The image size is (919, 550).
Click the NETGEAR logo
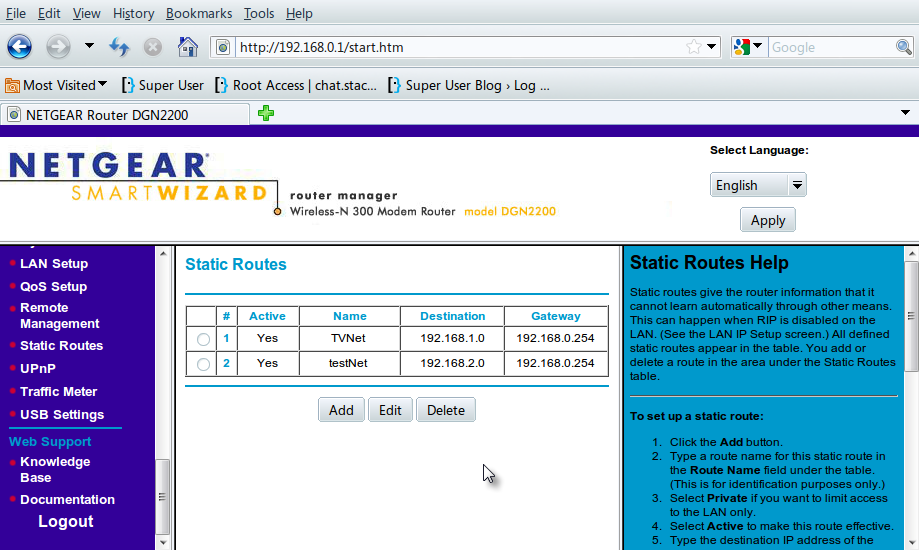(x=109, y=165)
